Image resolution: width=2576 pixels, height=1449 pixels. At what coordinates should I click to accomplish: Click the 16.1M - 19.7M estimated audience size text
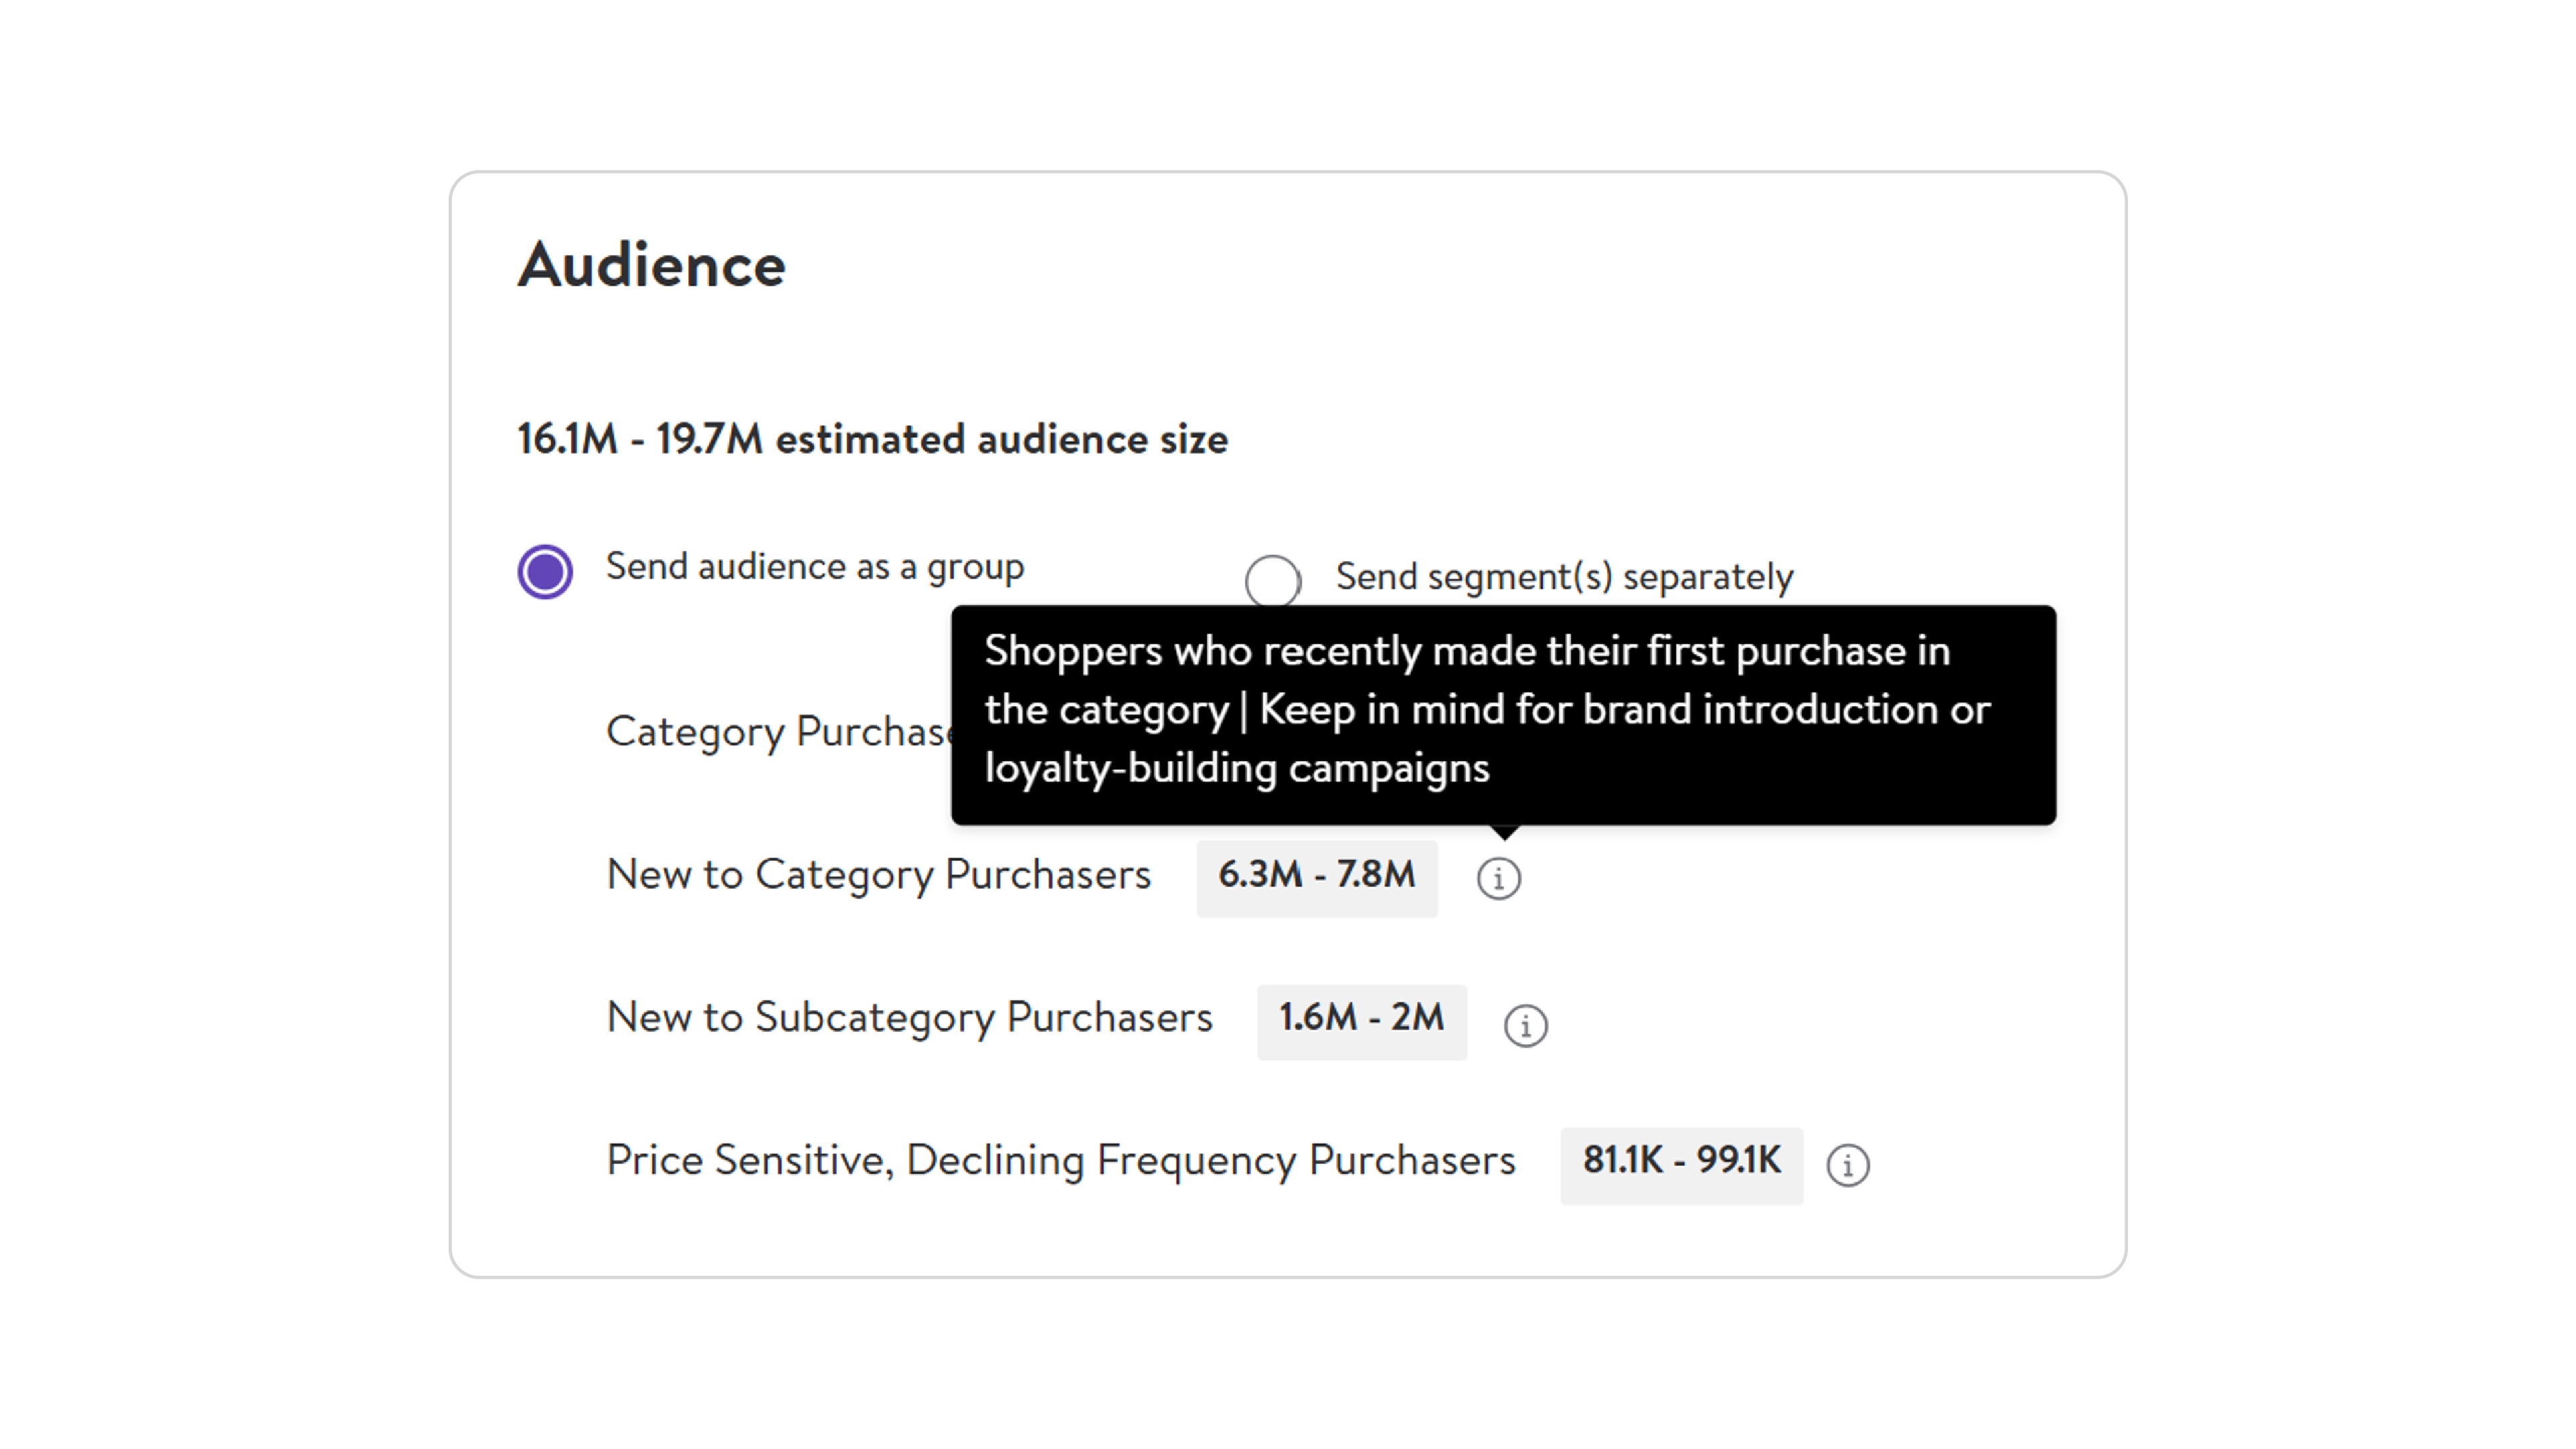(872, 439)
